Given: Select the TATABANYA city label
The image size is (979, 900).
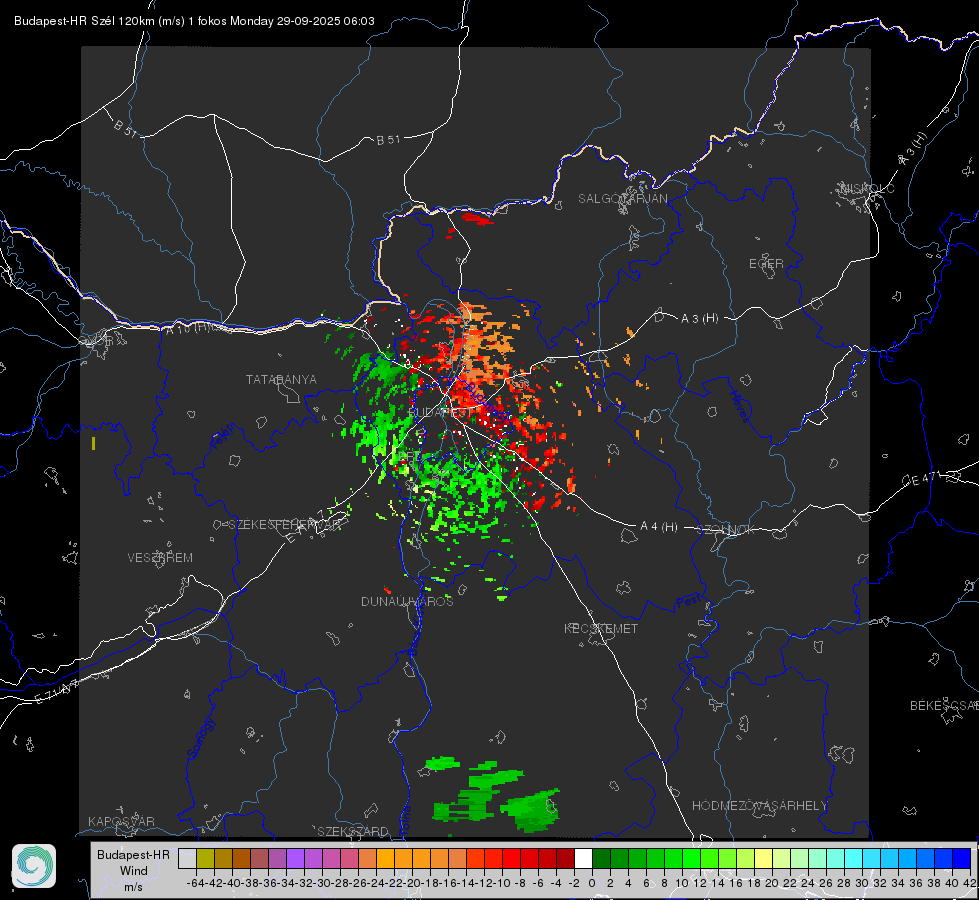Looking at the screenshot, I should coord(281,380).
